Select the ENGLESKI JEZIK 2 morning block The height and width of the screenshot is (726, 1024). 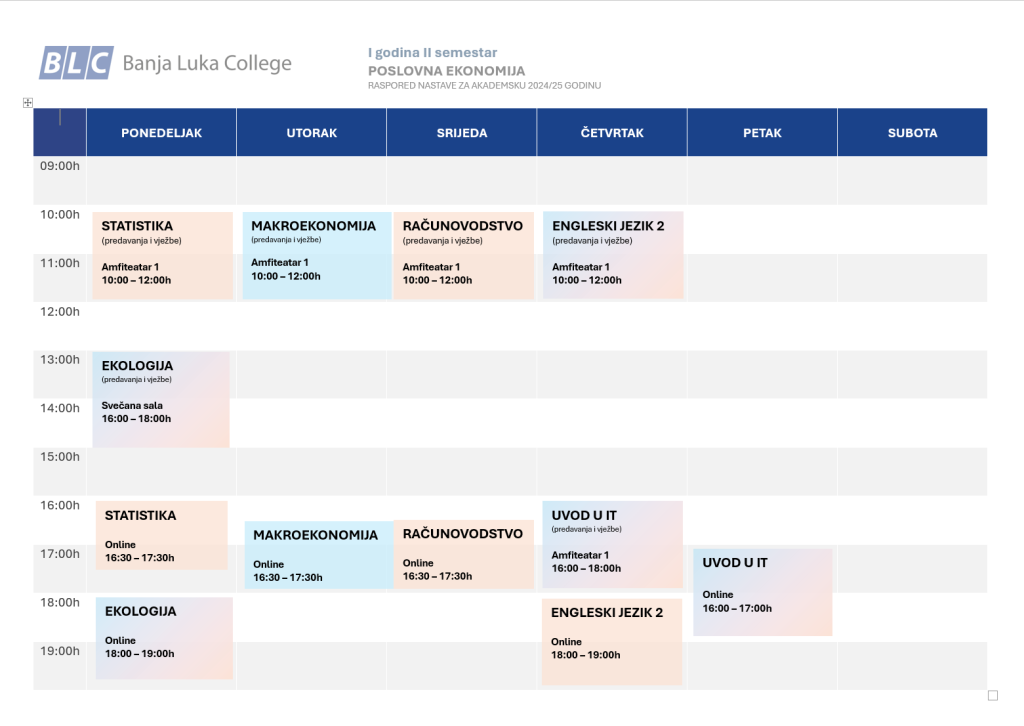[x=613, y=255]
